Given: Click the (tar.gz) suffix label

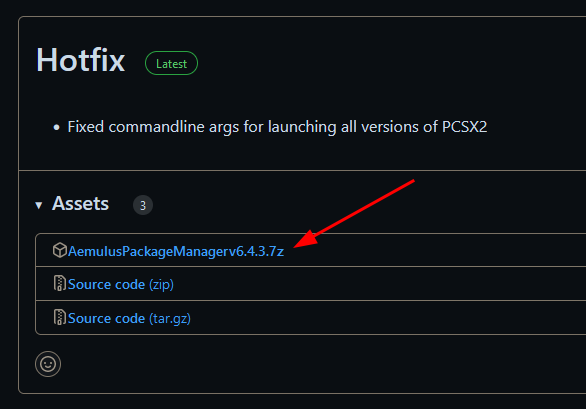Looking at the screenshot, I should (170, 319).
